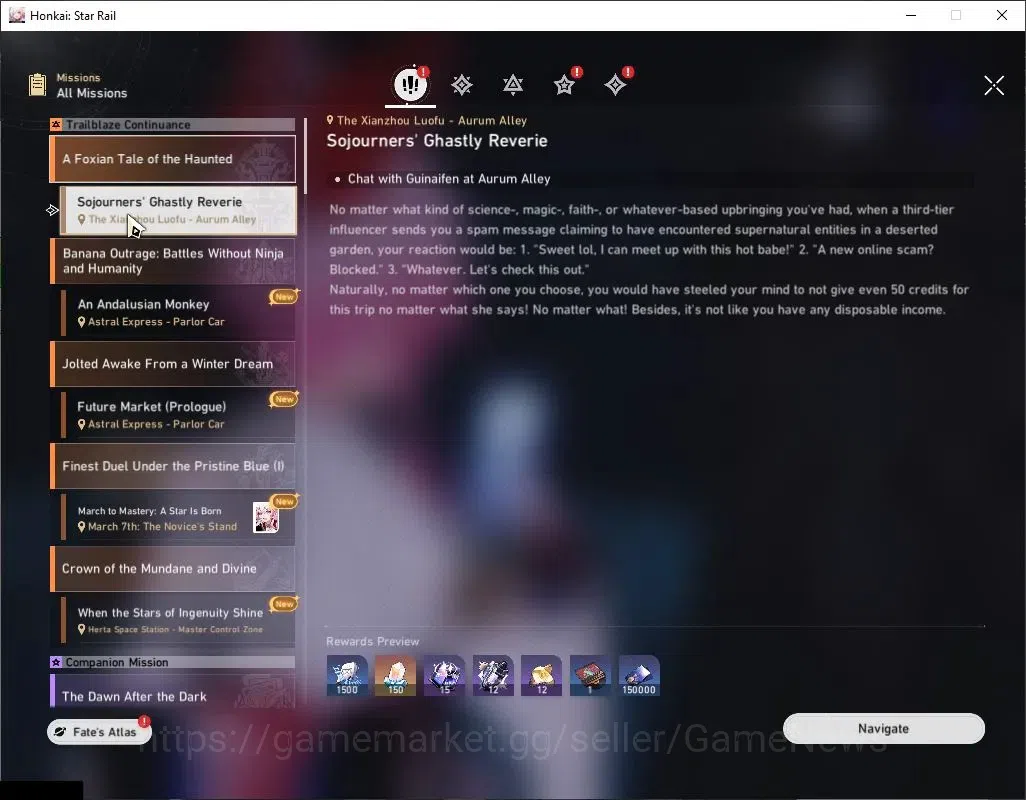
Task: Open the Trailblaze mission filter tab icon
Action: tap(462, 84)
